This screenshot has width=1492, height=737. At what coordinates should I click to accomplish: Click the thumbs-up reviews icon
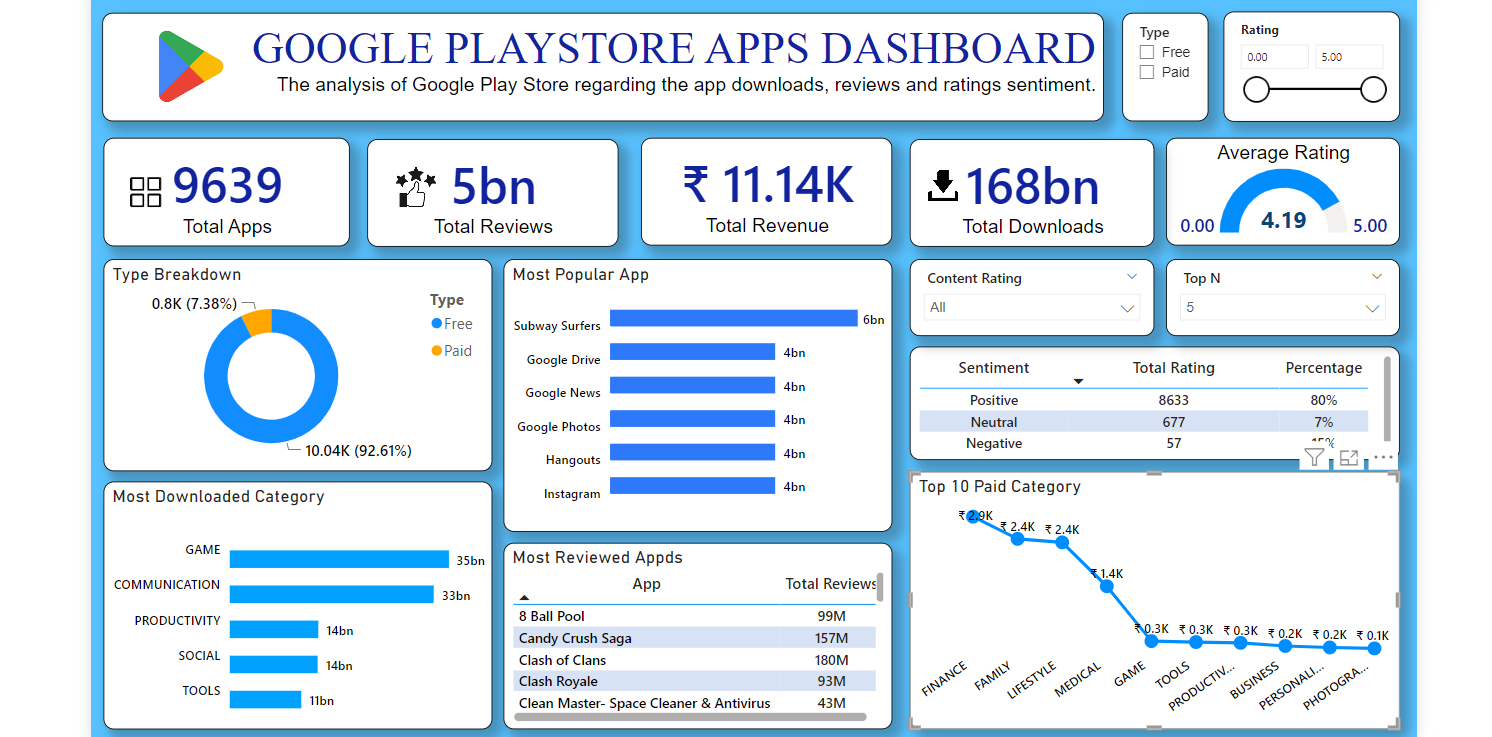414,188
